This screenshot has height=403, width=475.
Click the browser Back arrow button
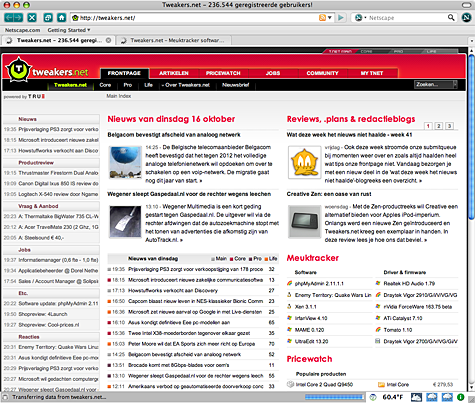(x=9, y=17)
